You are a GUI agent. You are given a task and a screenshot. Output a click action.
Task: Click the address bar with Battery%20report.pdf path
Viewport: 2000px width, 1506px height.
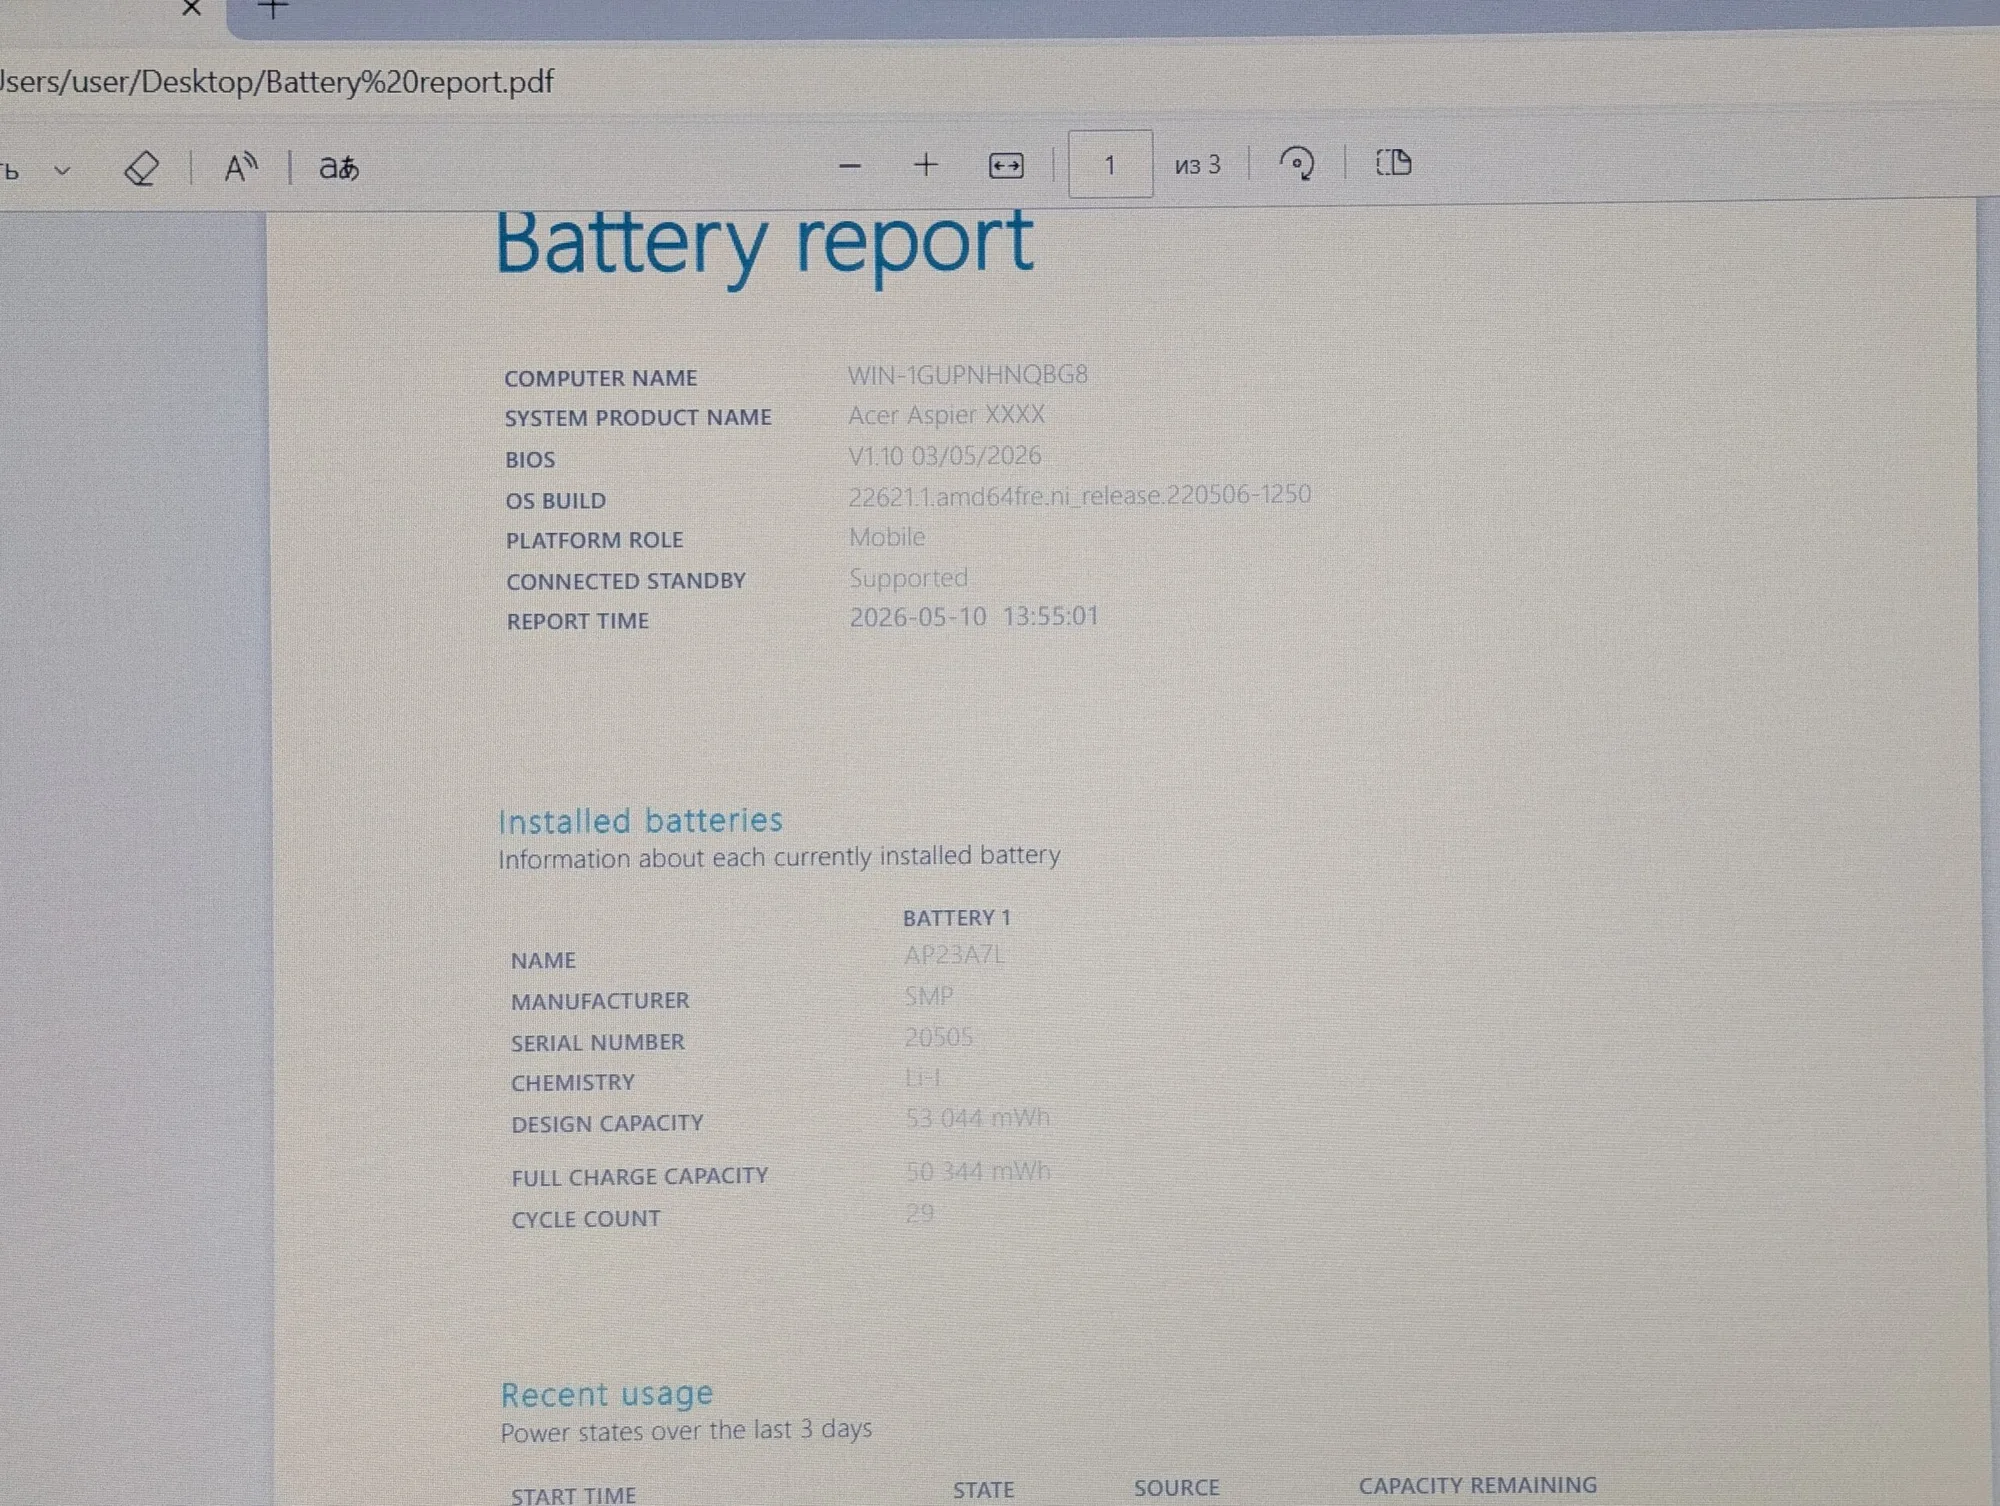[277, 82]
